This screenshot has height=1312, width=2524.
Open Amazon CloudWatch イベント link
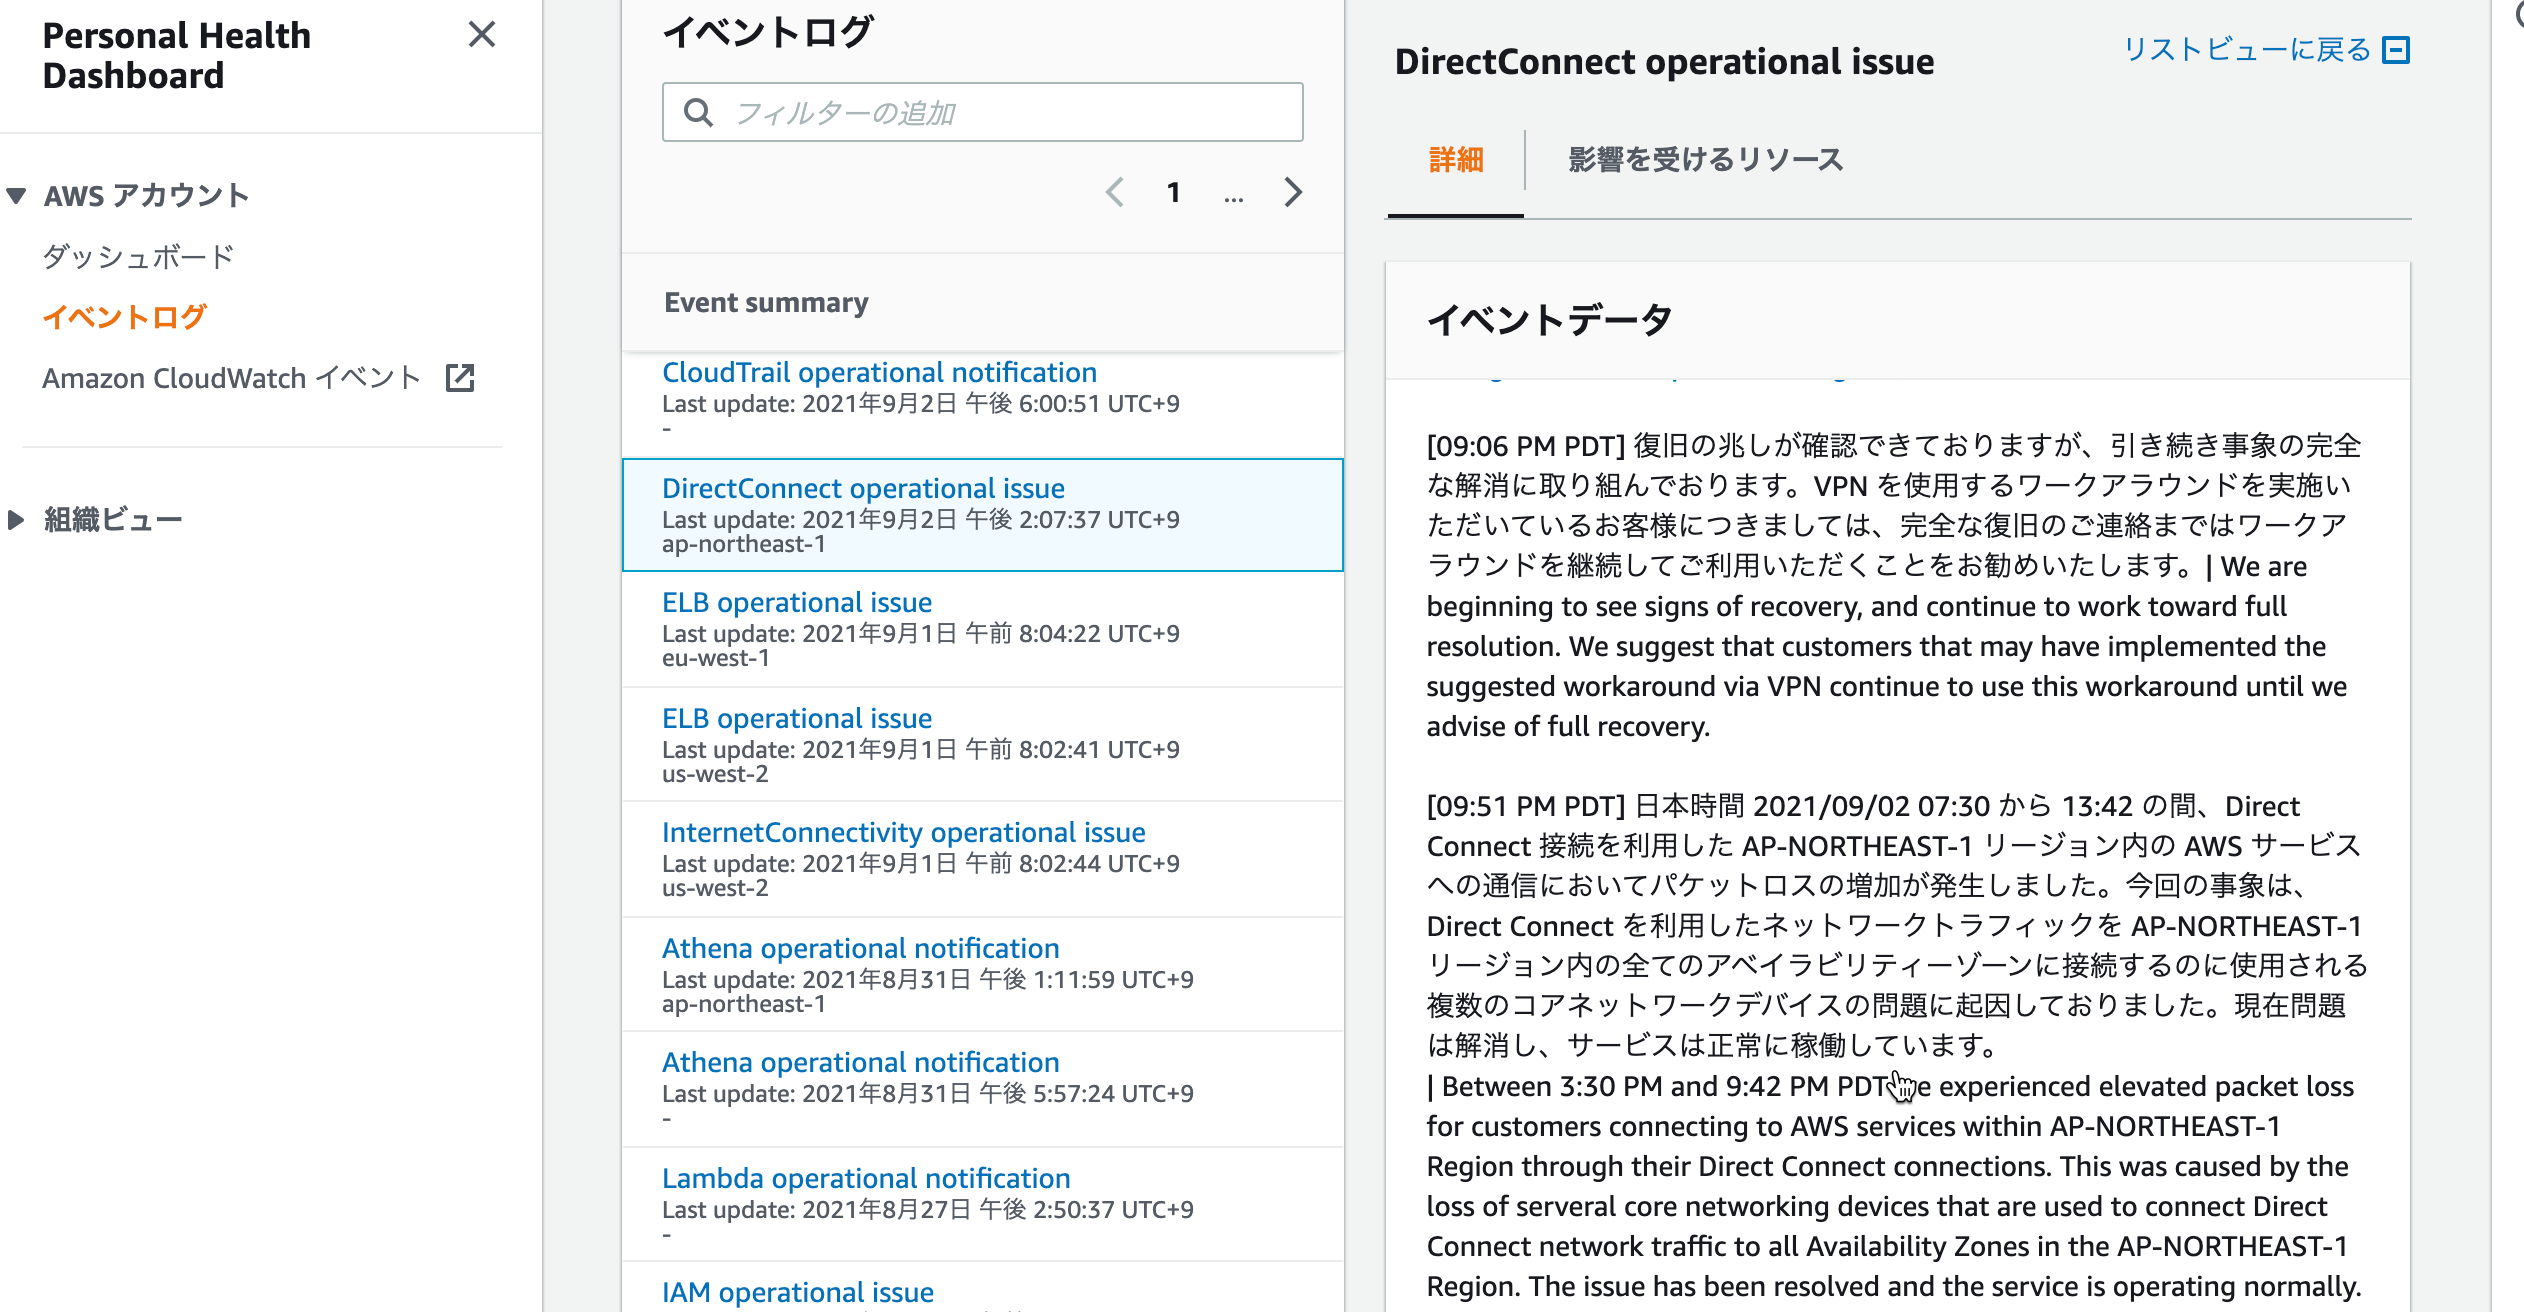click(x=231, y=378)
